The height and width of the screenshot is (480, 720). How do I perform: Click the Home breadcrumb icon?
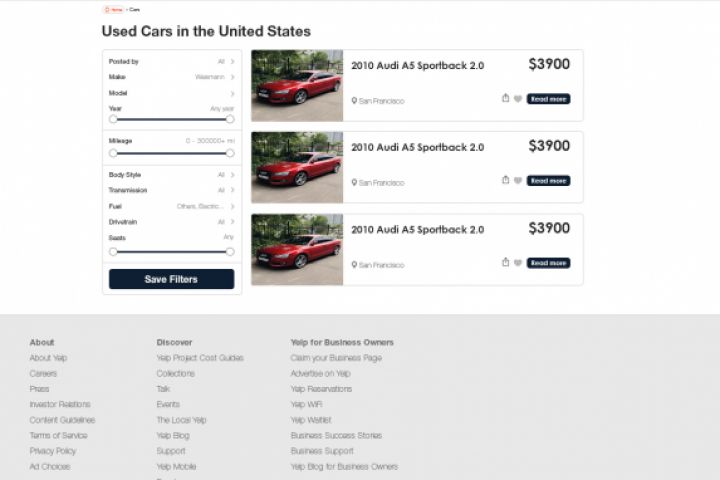pos(107,9)
